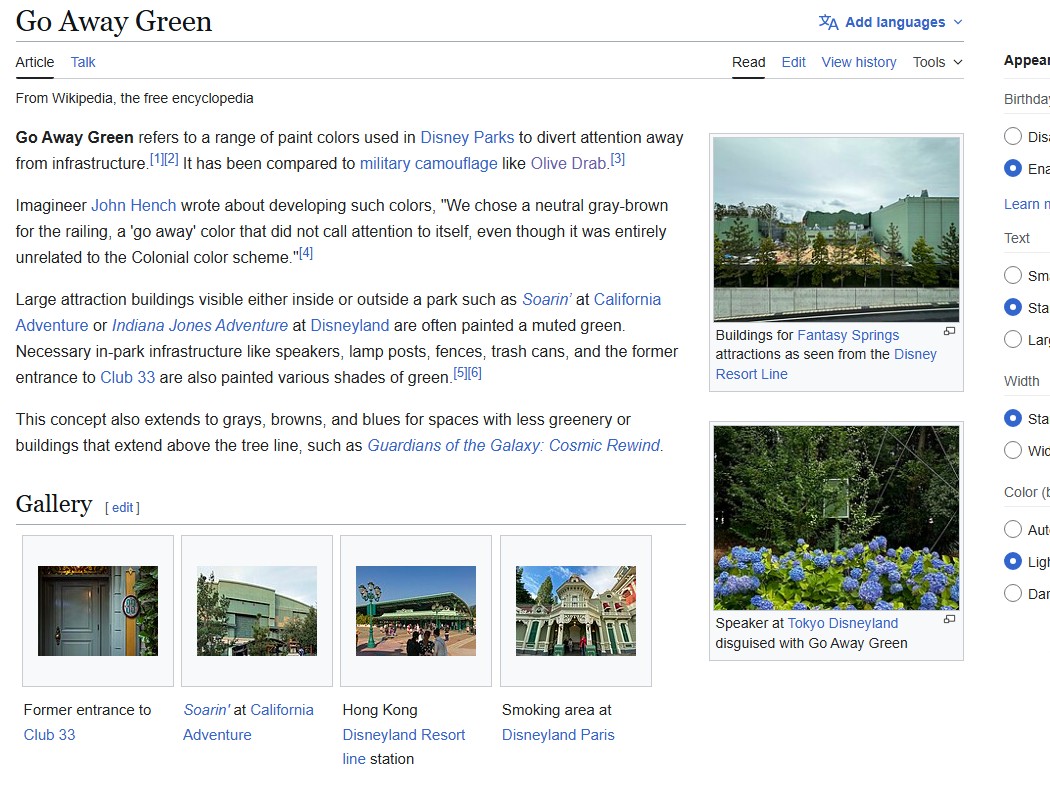Select the Article tab
This screenshot has width=1050, height=786.
coord(35,62)
